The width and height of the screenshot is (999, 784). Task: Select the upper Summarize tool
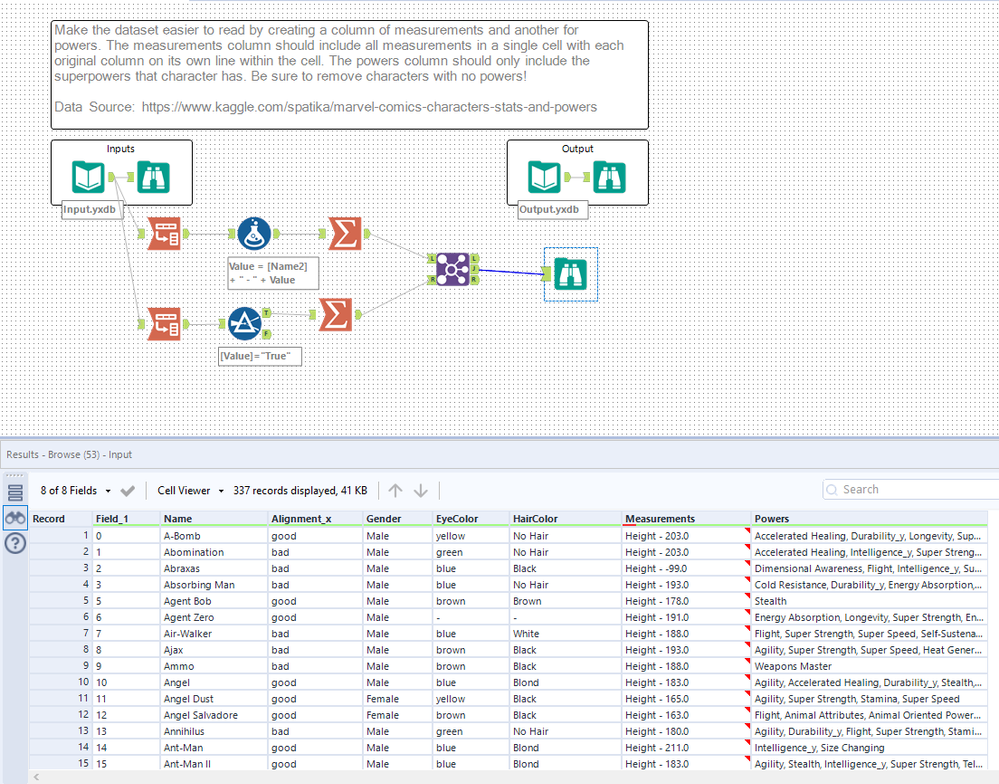coord(345,234)
